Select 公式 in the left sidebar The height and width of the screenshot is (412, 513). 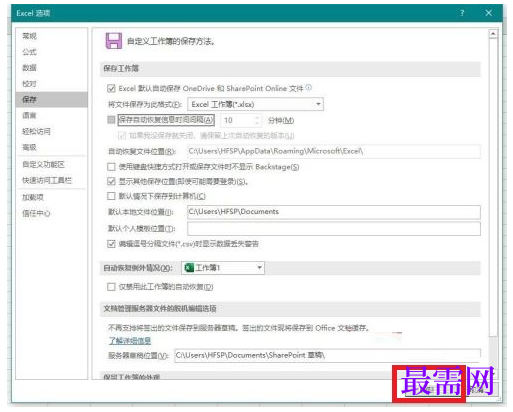(29, 52)
